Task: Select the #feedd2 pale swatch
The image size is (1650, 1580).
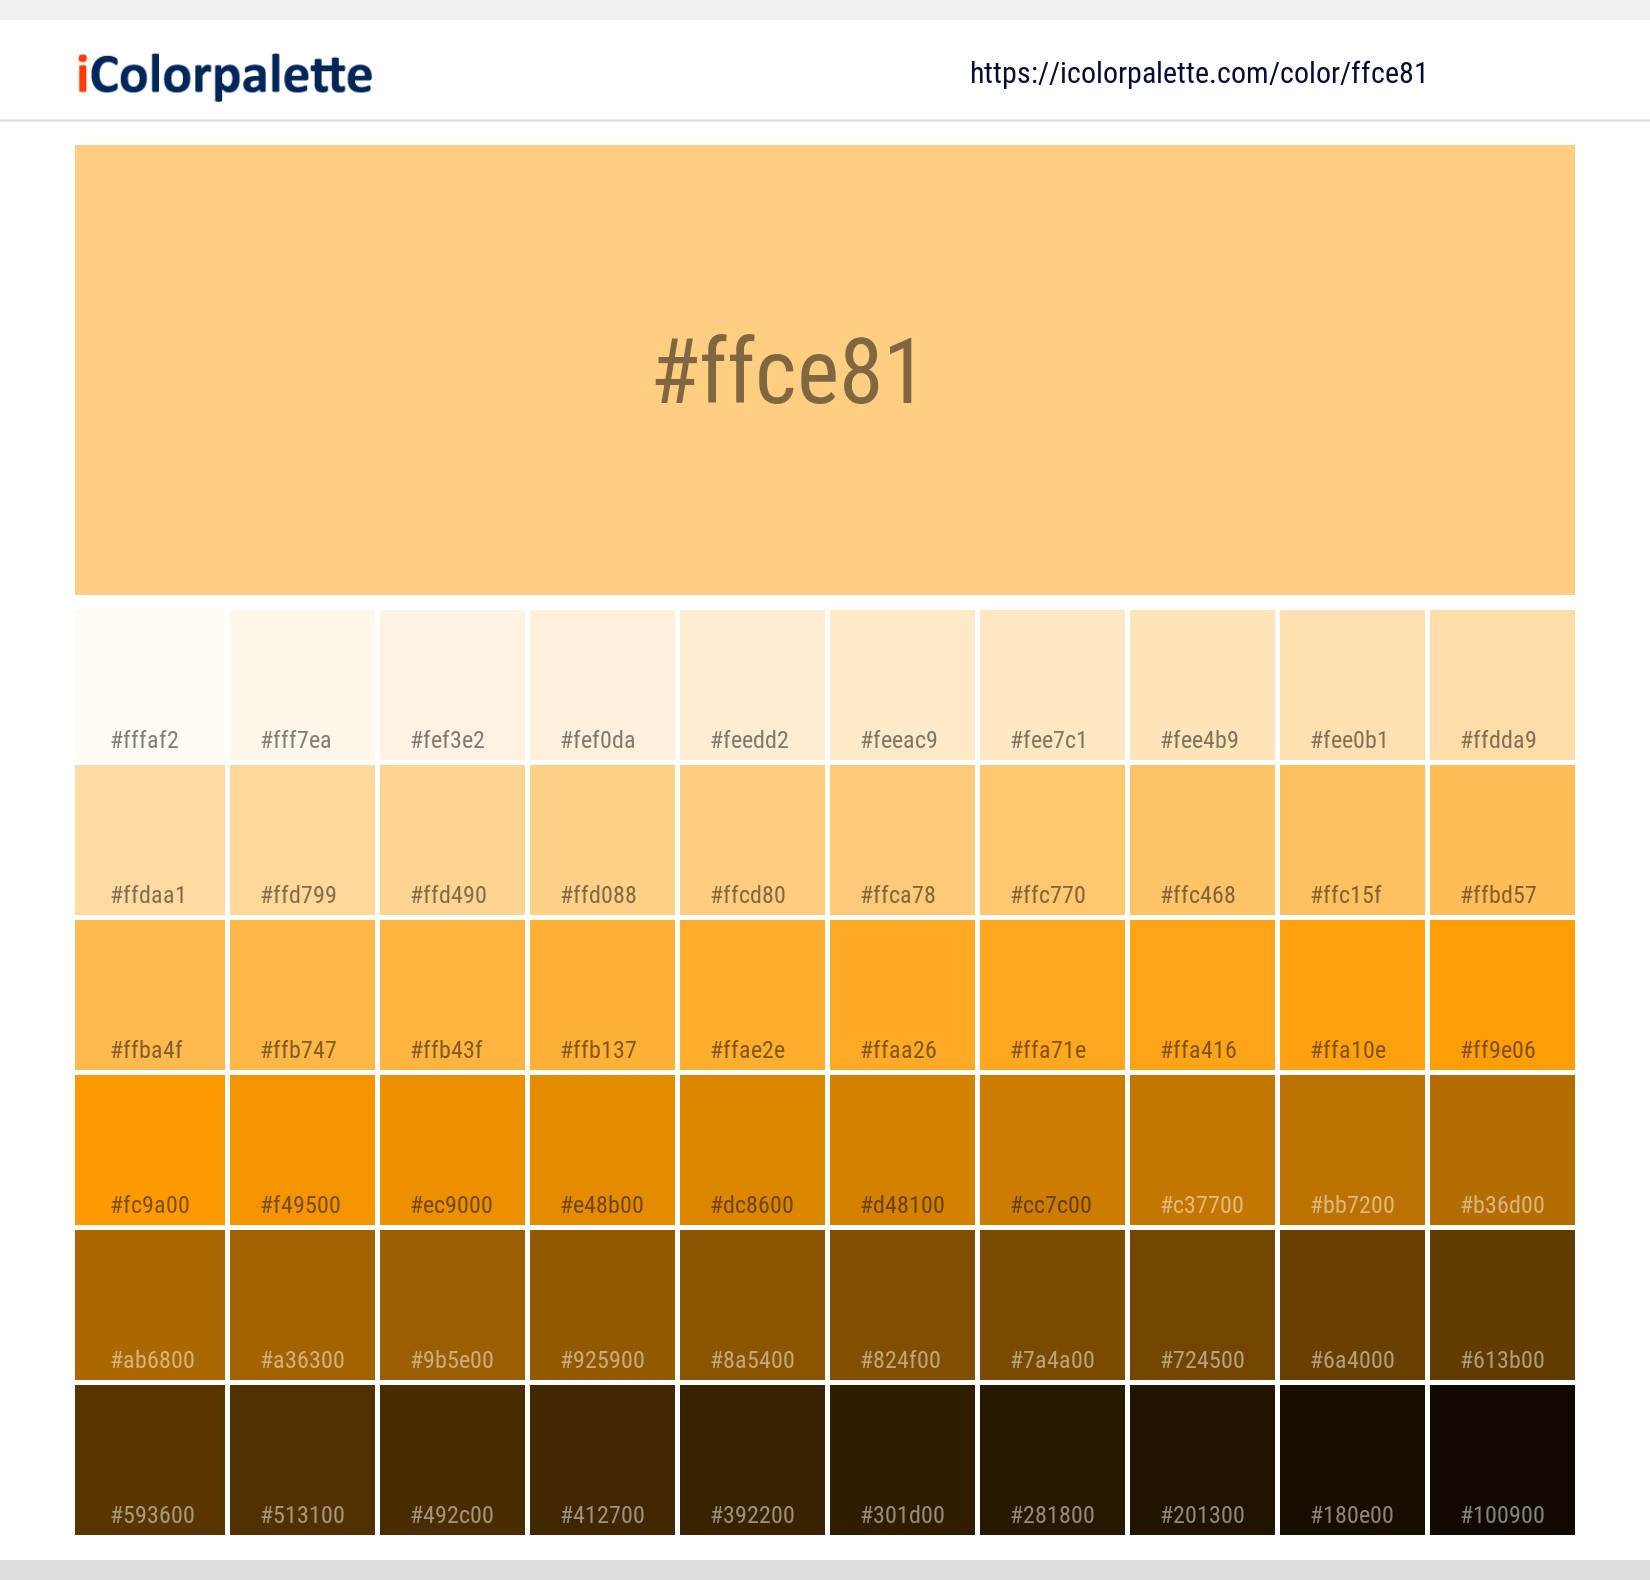Action: (752, 685)
